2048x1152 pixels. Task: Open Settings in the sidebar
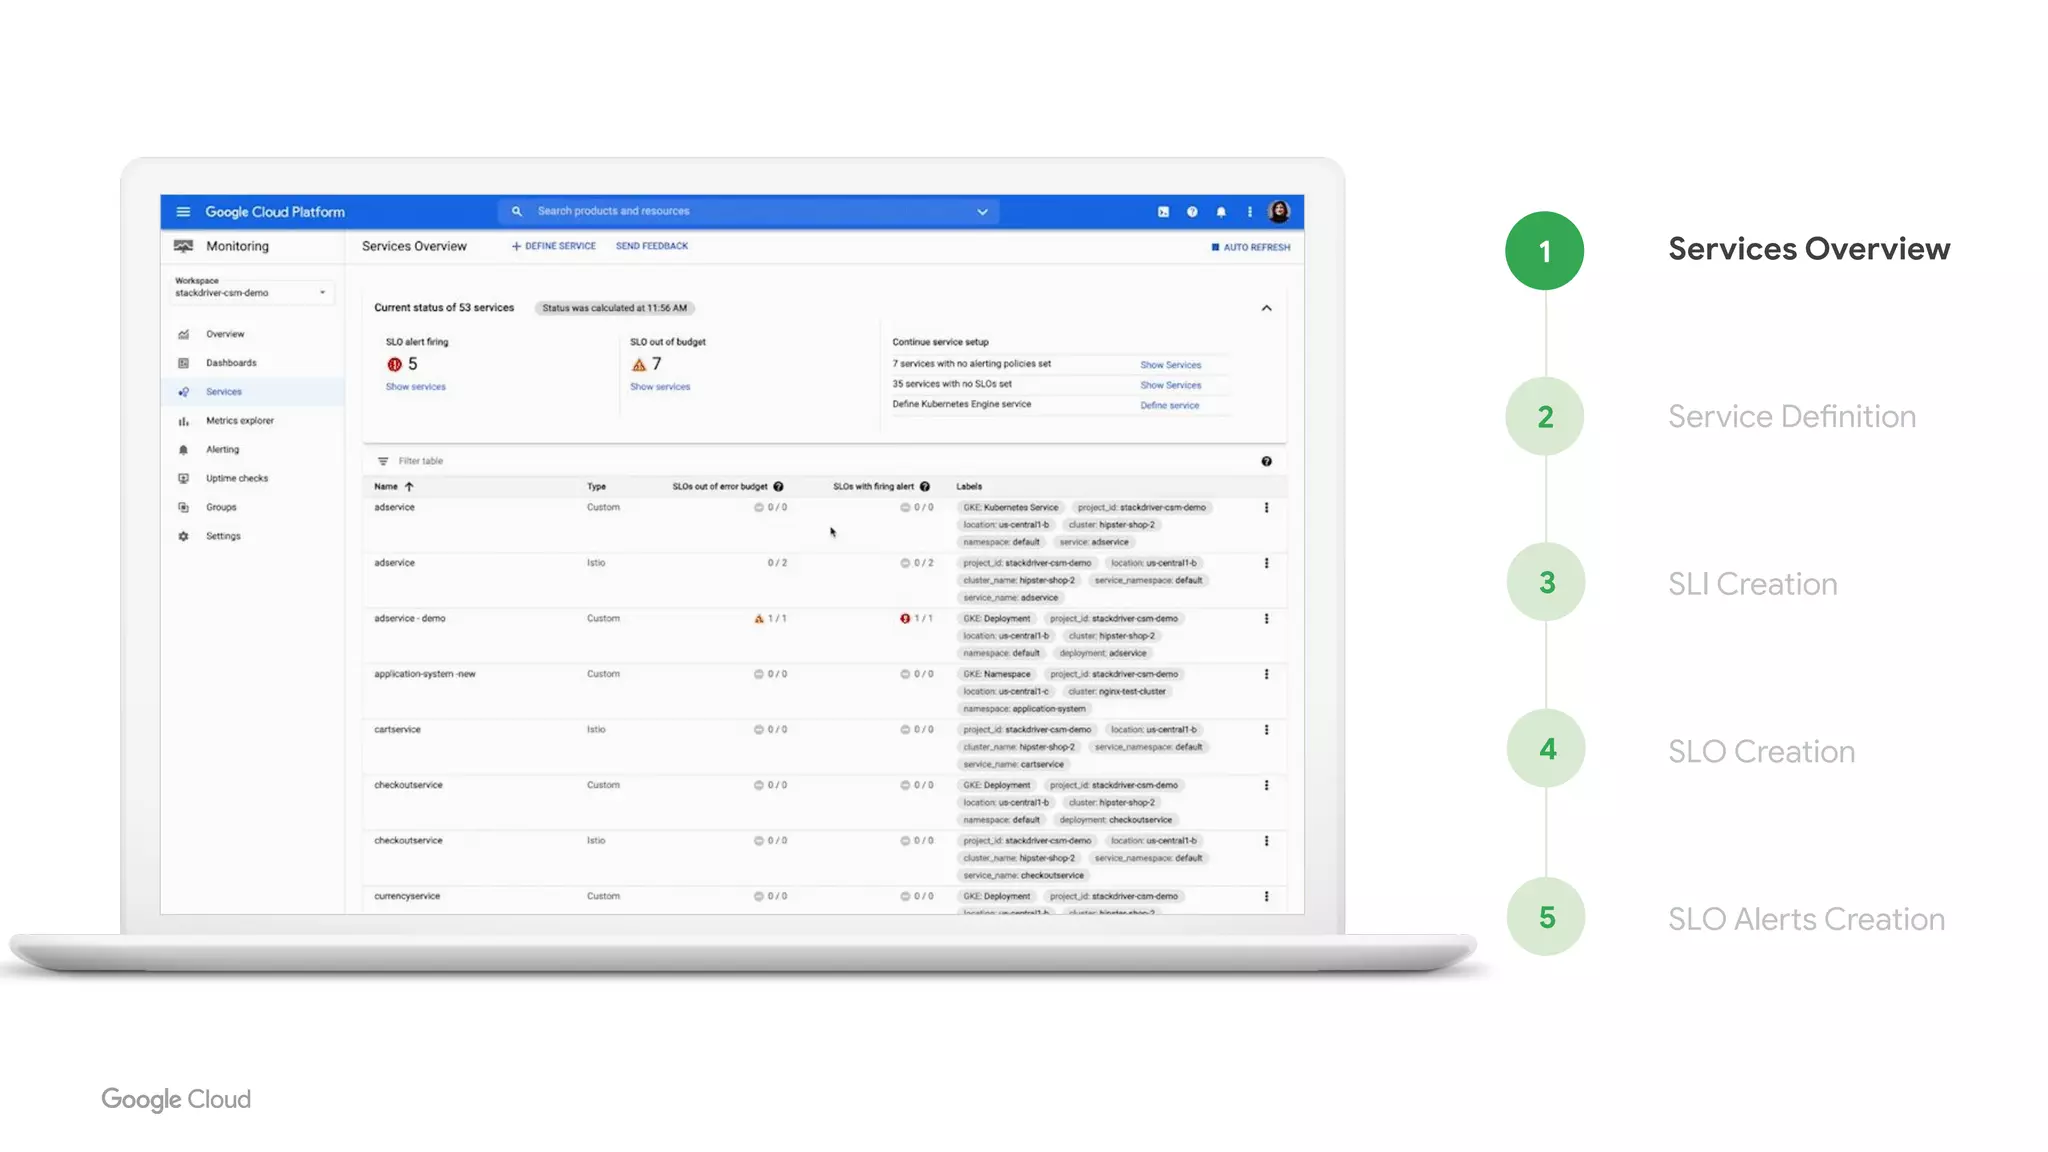pos(223,537)
